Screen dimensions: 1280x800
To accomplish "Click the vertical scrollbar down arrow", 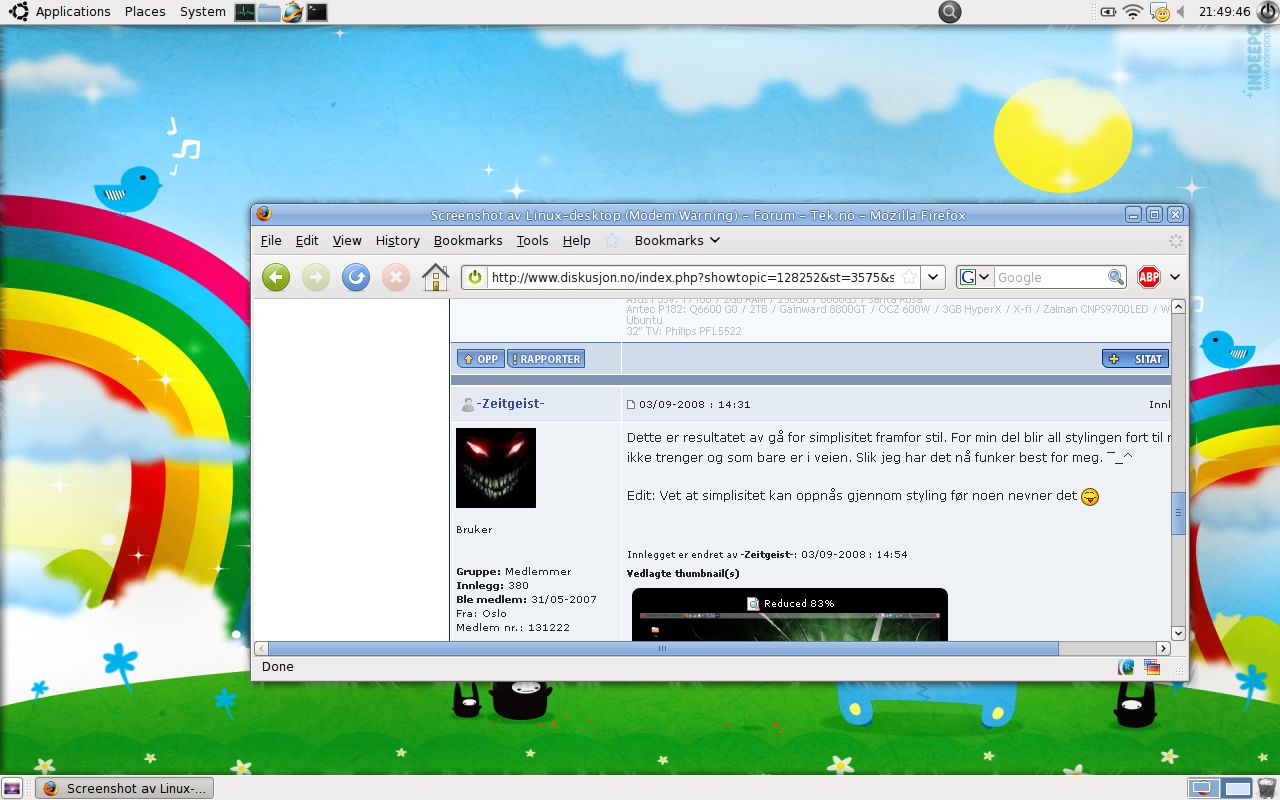I will click(x=1178, y=633).
